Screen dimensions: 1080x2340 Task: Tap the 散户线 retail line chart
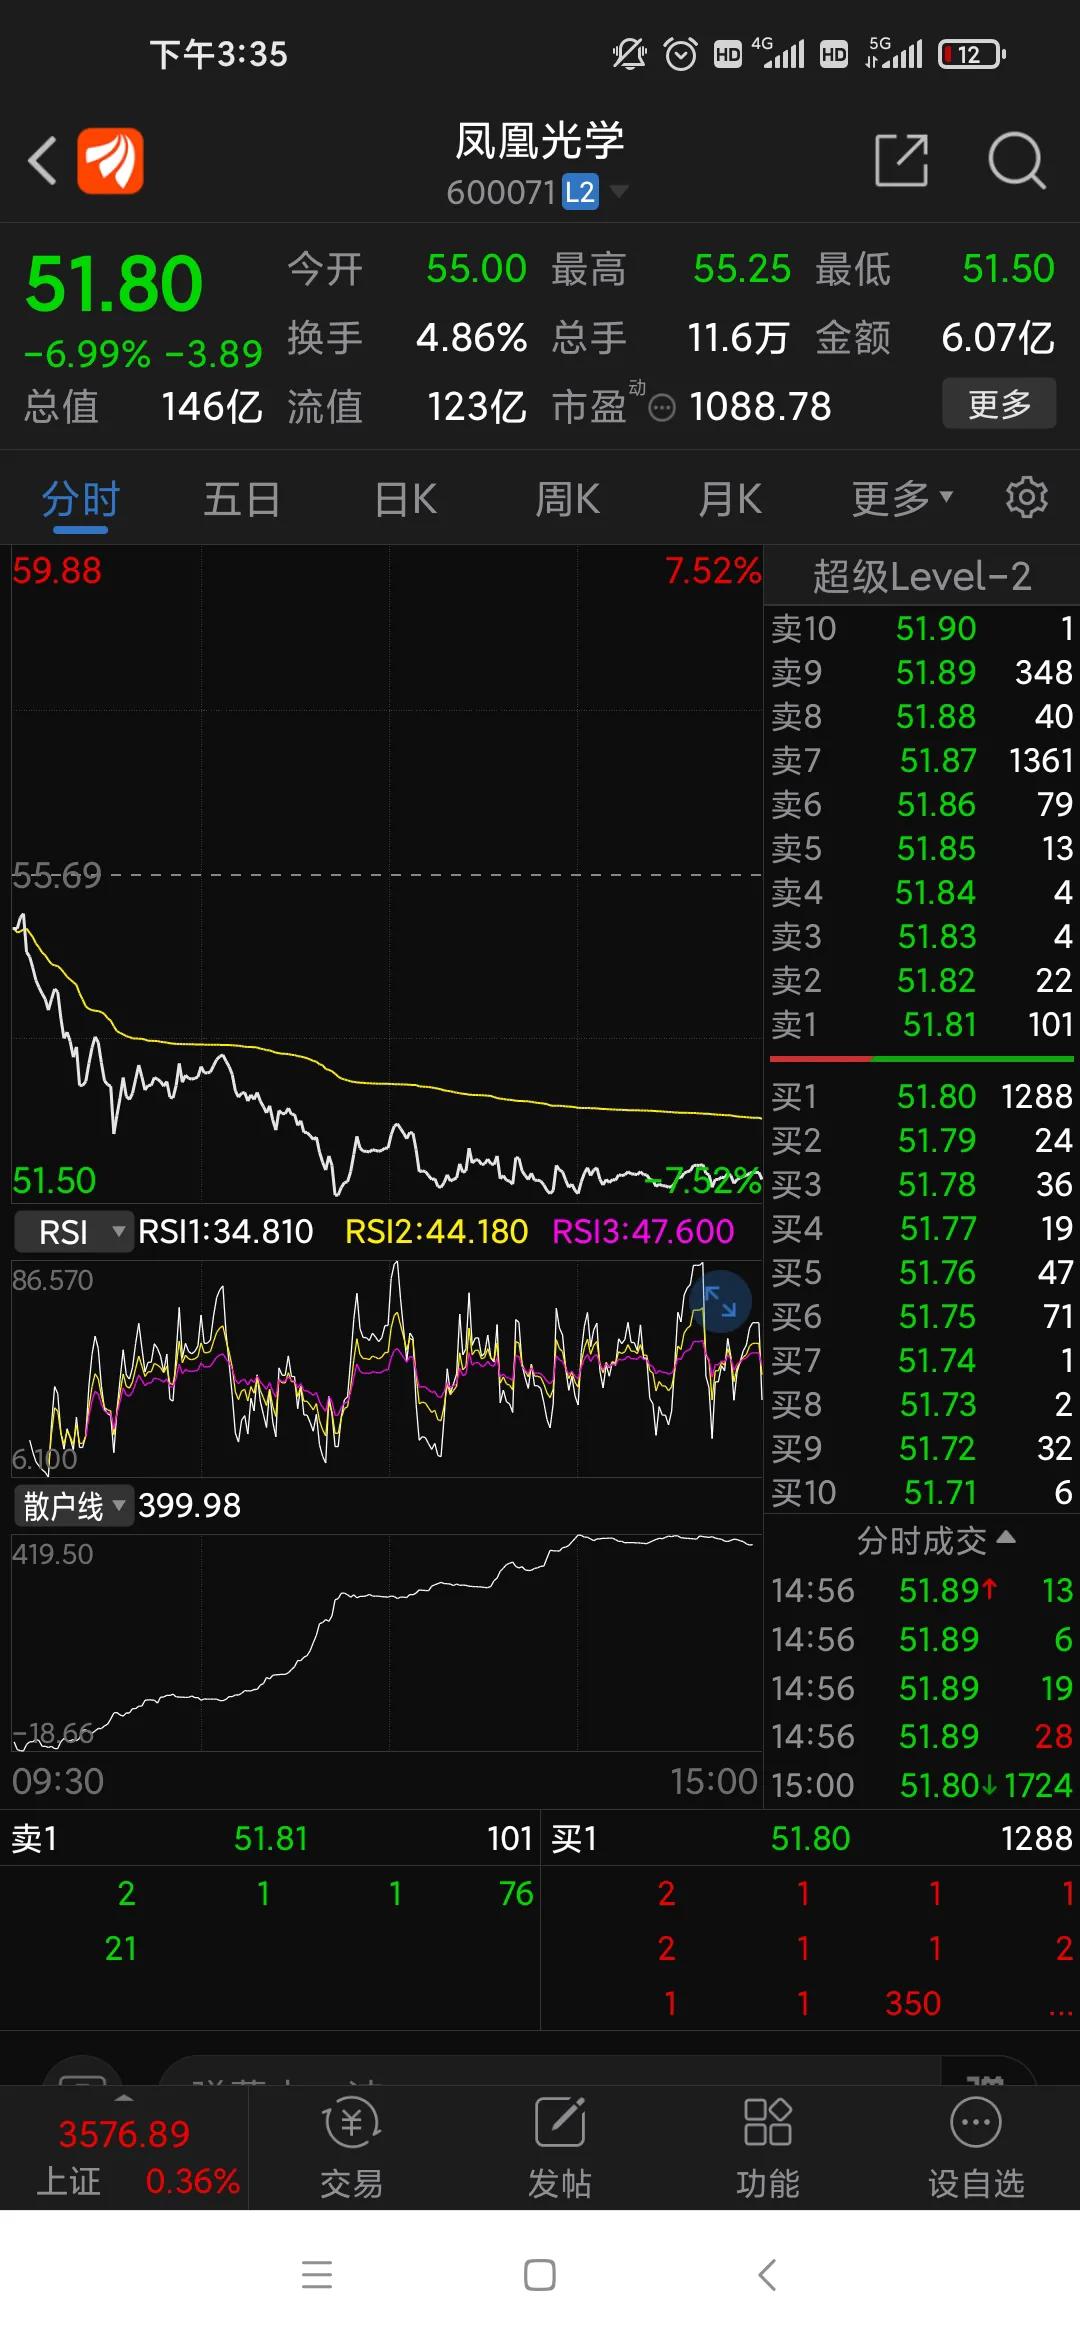click(387, 1642)
